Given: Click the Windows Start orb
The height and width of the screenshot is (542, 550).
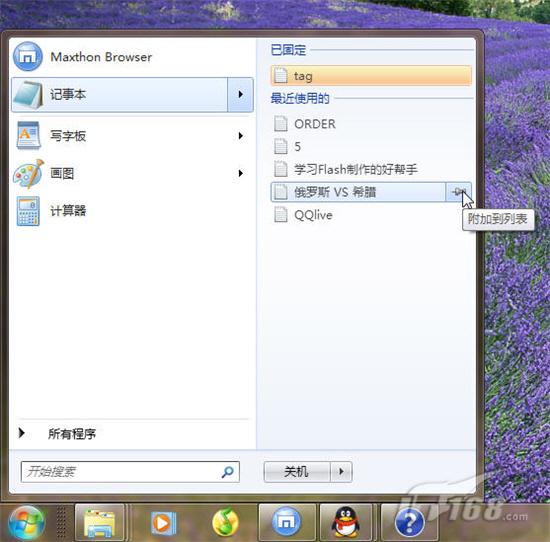Looking at the screenshot, I should point(26,522).
